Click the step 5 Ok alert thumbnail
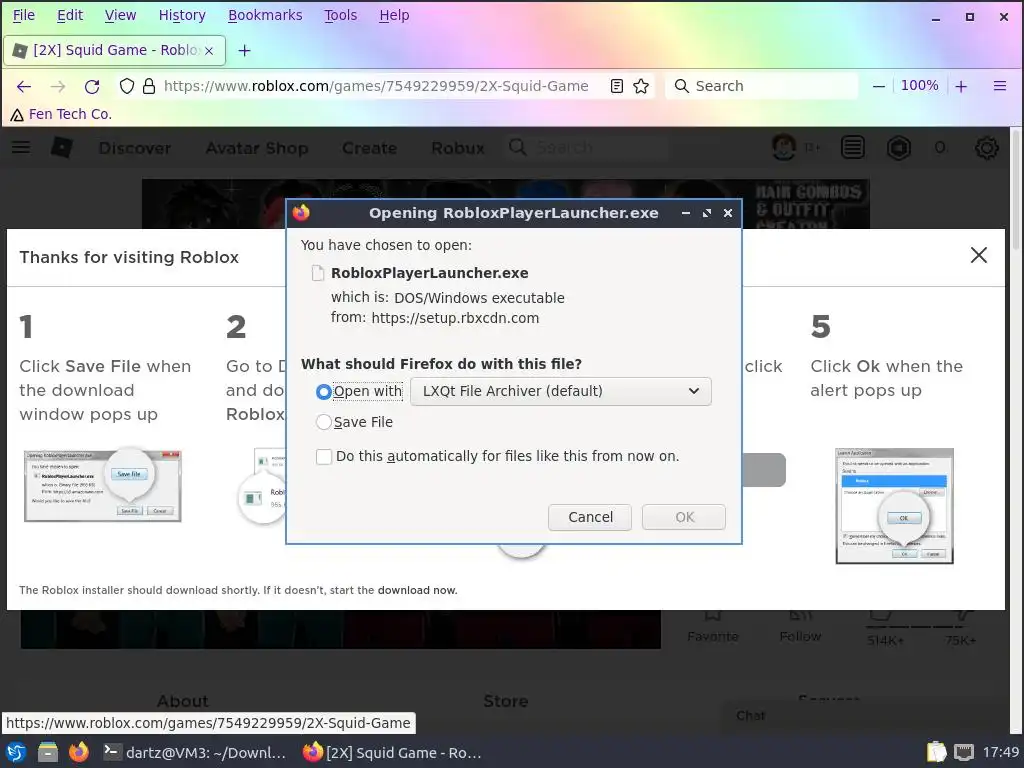 pyautogui.click(x=894, y=506)
